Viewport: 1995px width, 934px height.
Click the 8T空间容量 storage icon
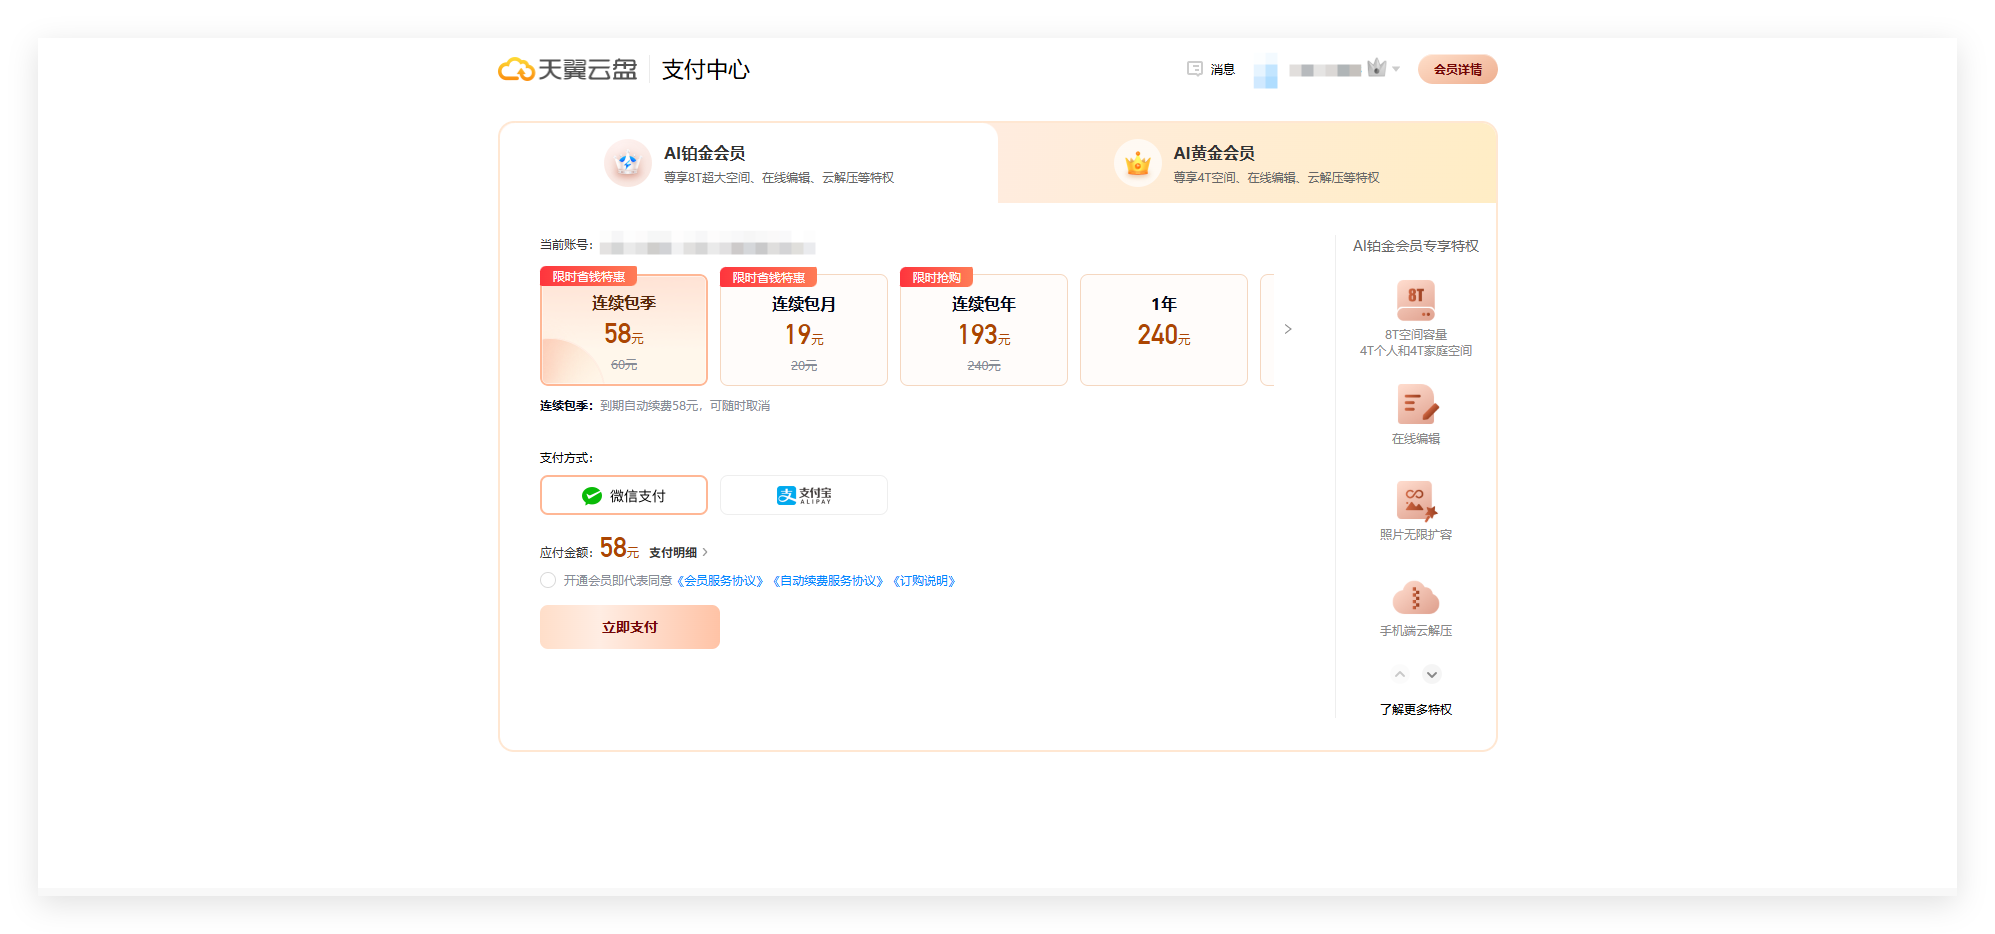click(x=1415, y=300)
